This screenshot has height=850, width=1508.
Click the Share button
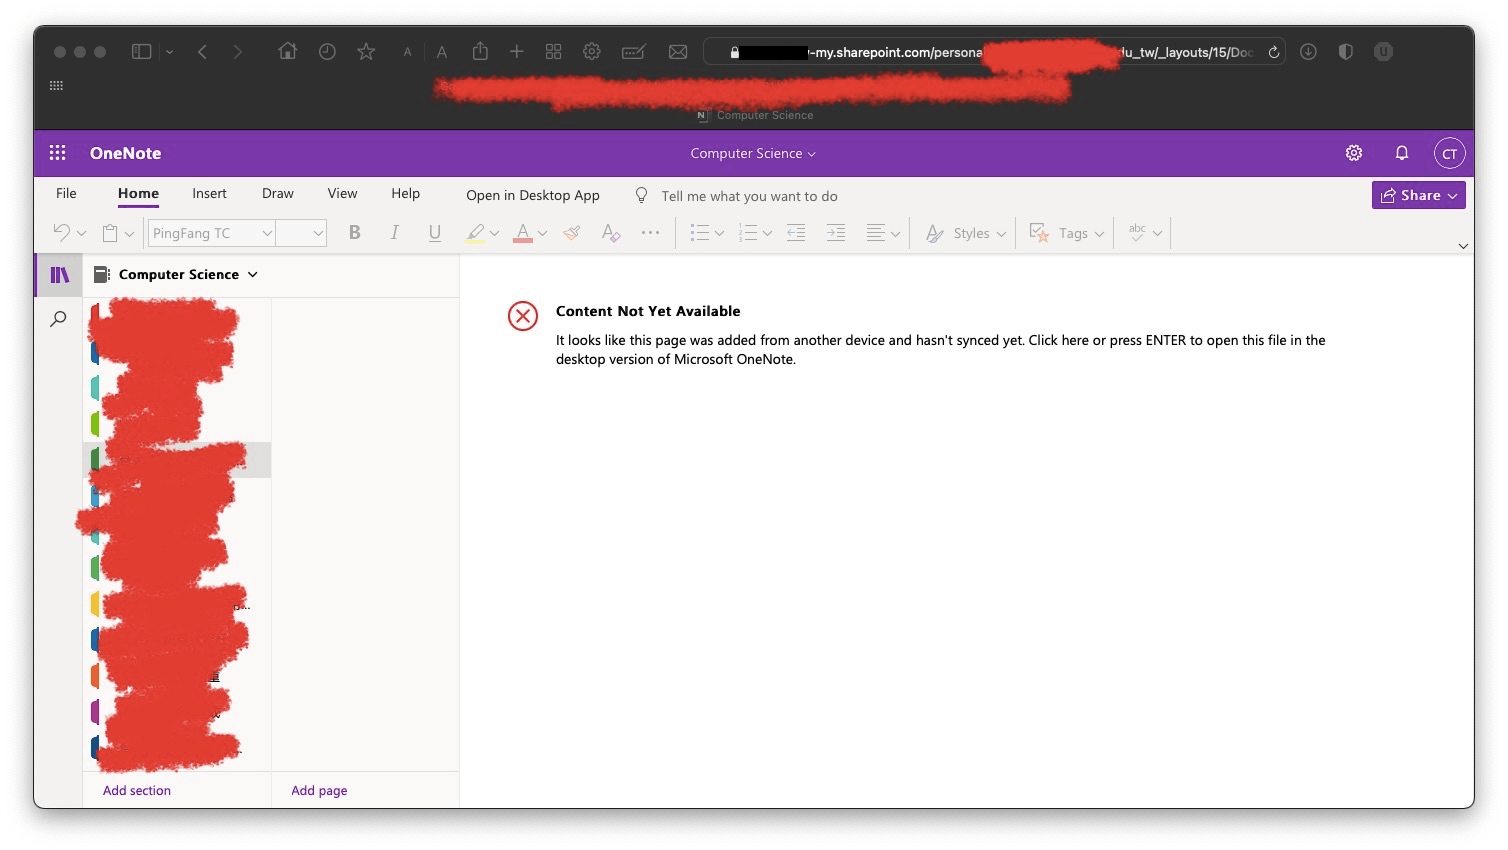click(x=1418, y=195)
